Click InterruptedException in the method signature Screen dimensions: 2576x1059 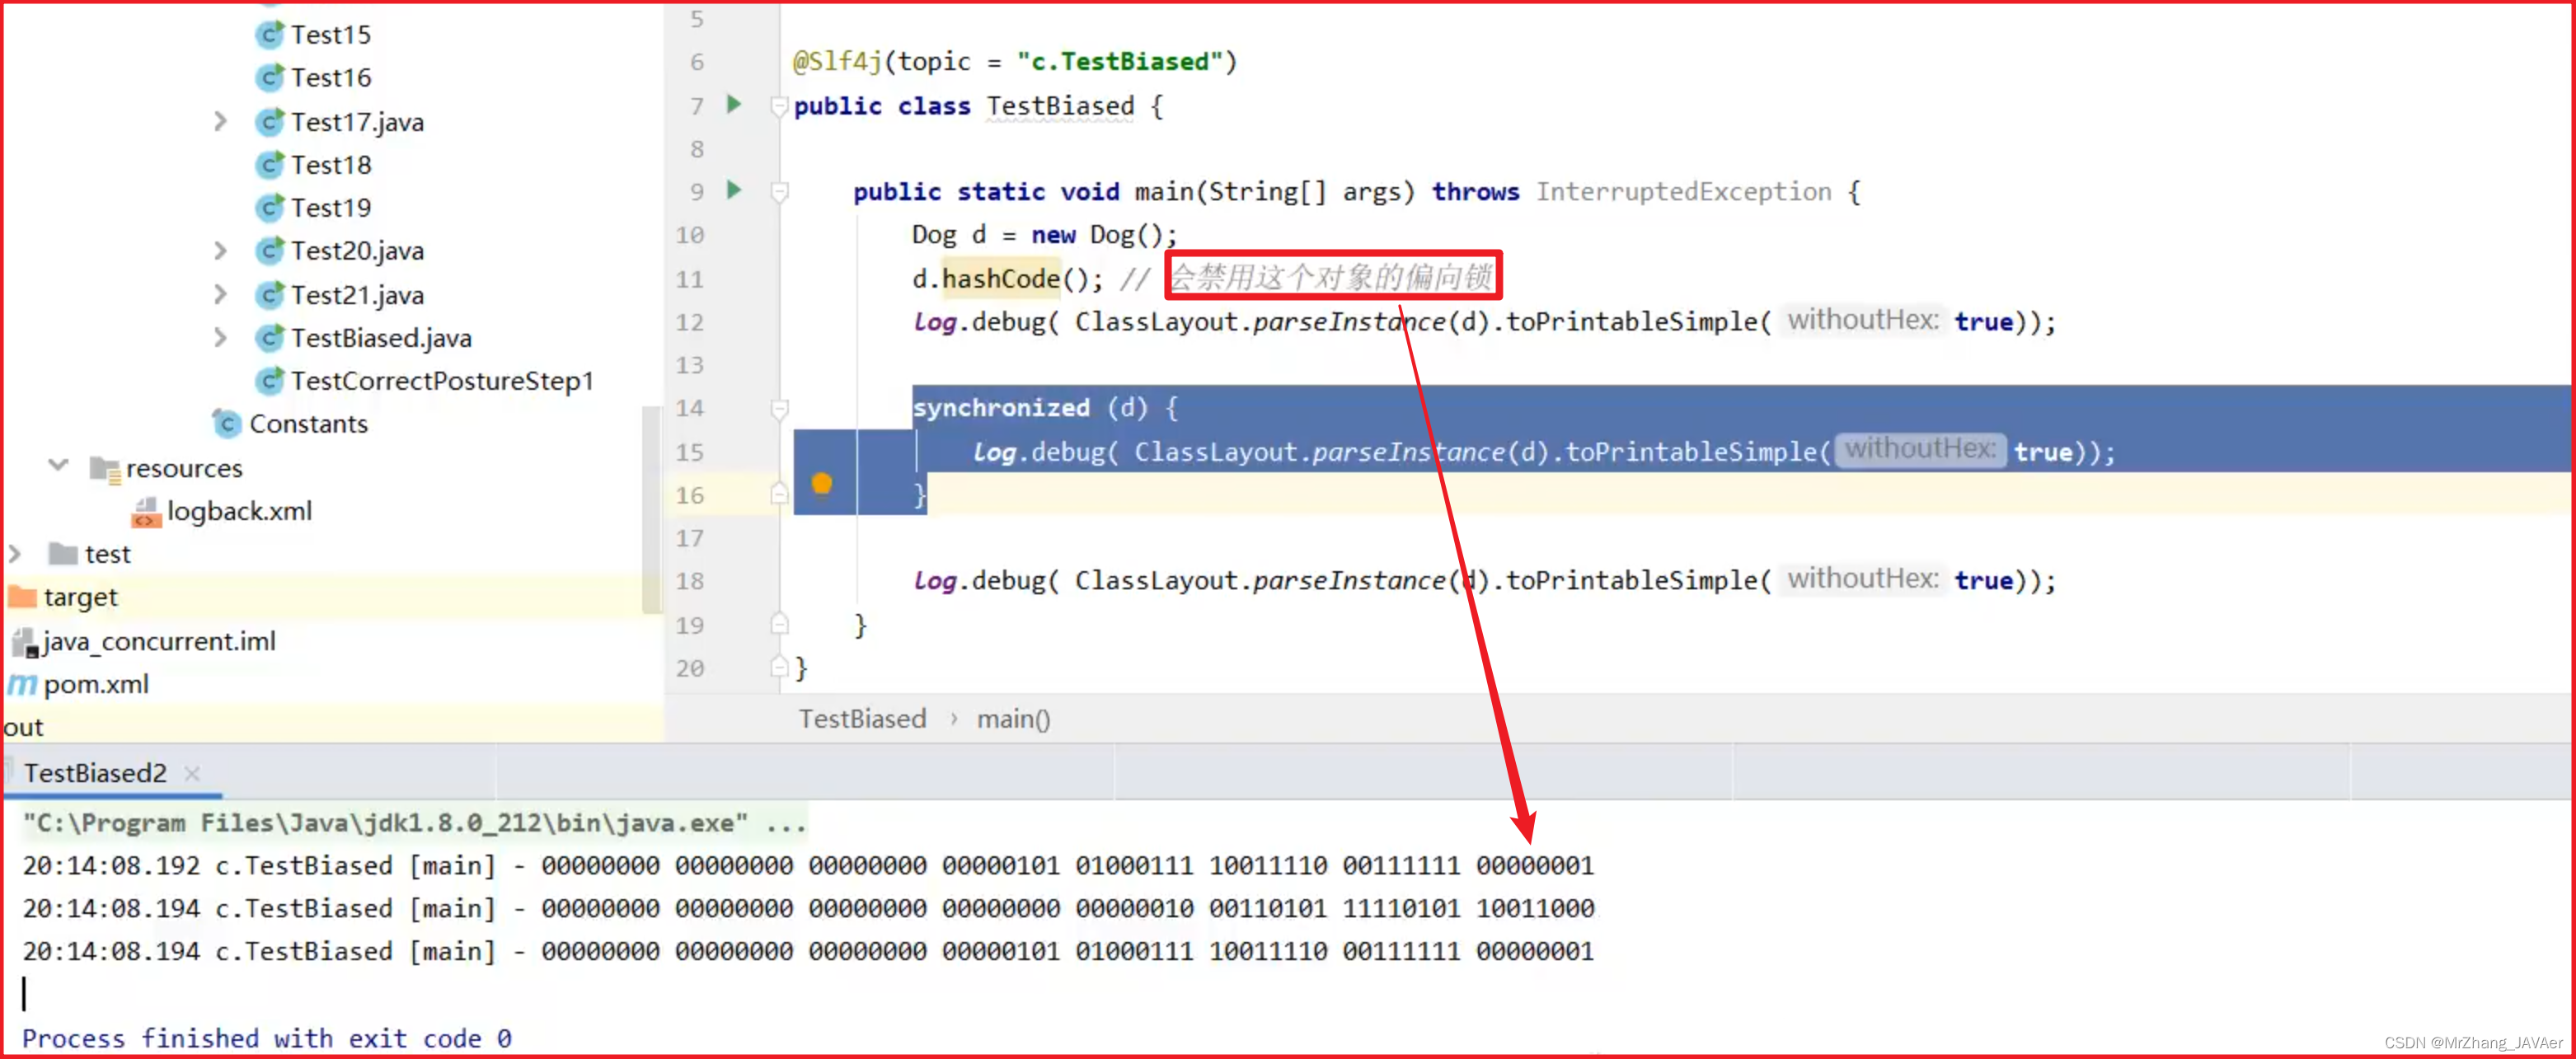pyautogui.click(x=1683, y=192)
